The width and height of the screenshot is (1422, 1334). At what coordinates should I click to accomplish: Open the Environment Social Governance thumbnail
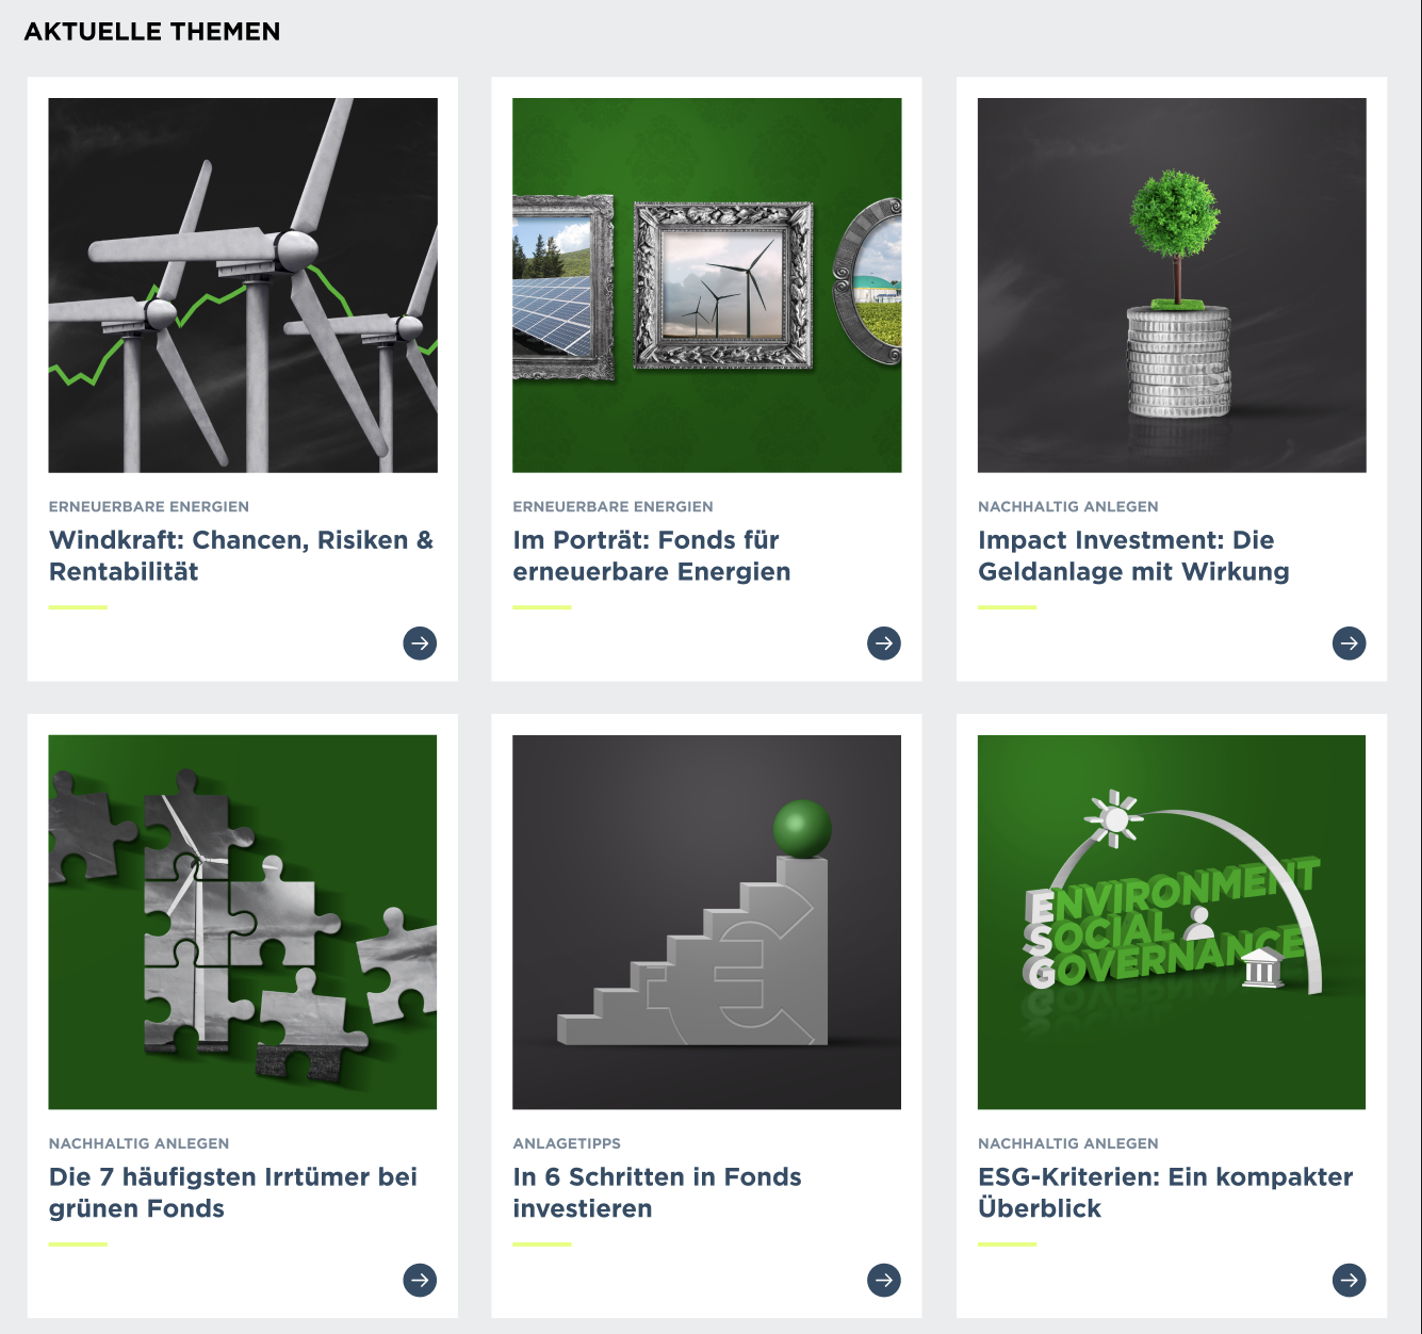tap(1172, 922)
